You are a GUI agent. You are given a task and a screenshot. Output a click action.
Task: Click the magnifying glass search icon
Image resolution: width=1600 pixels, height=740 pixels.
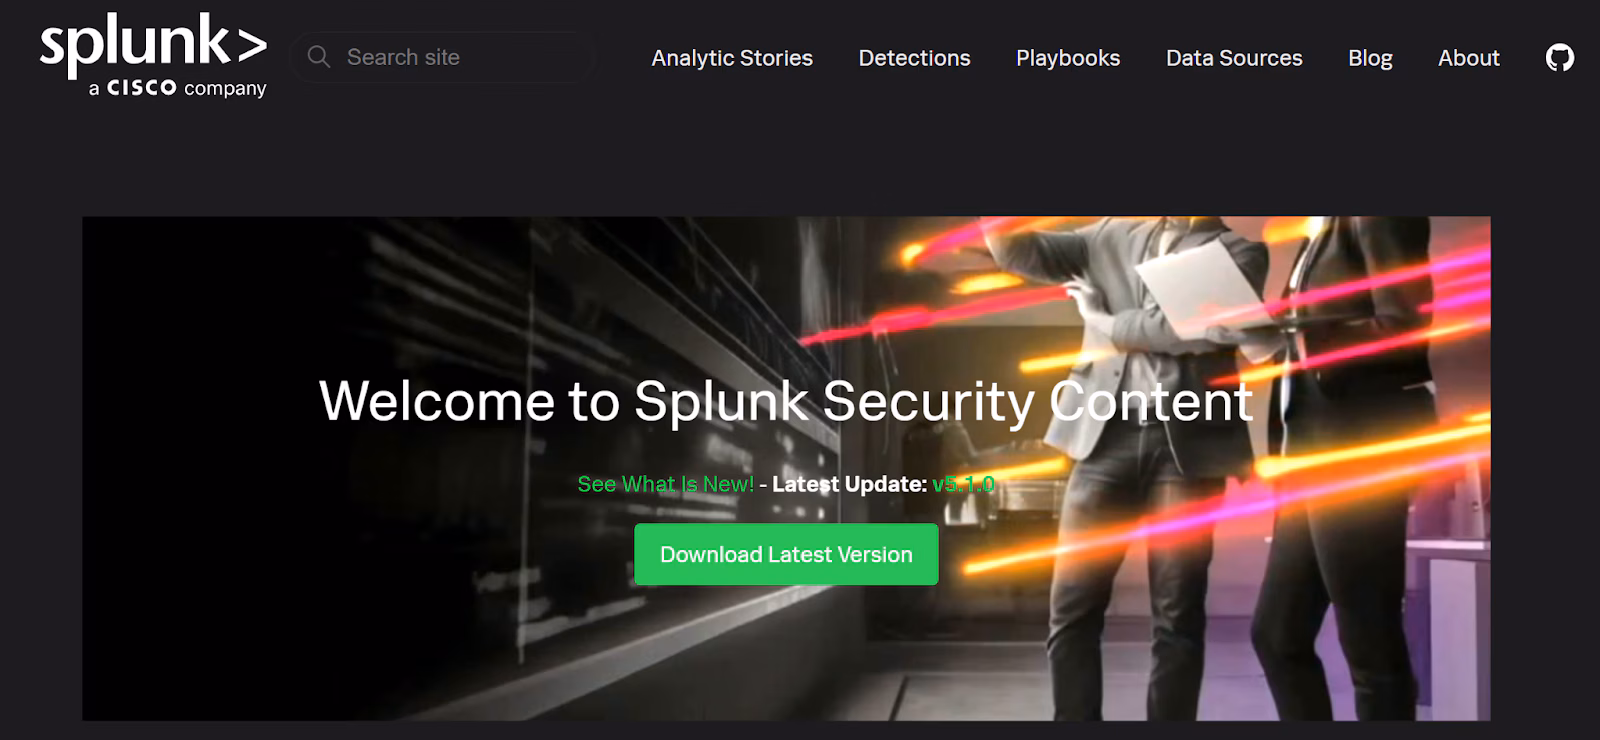(x=319, y=57)
